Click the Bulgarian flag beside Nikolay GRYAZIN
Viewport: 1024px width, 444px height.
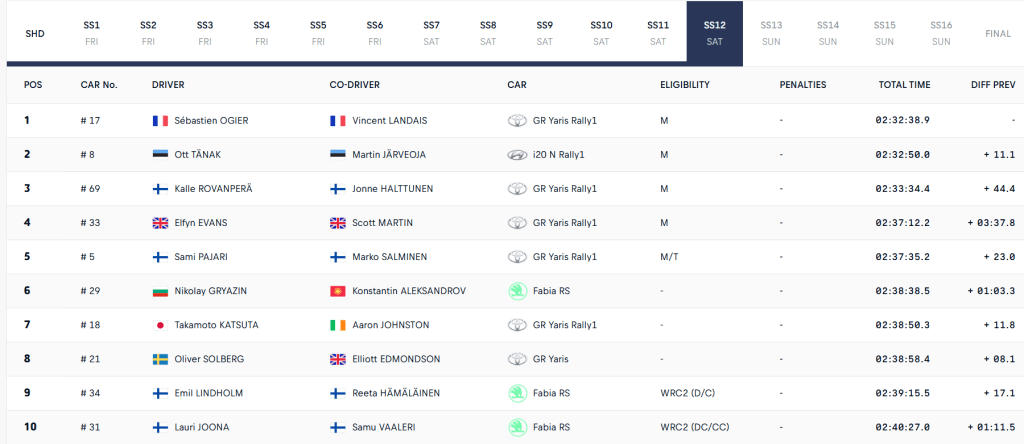159,291
